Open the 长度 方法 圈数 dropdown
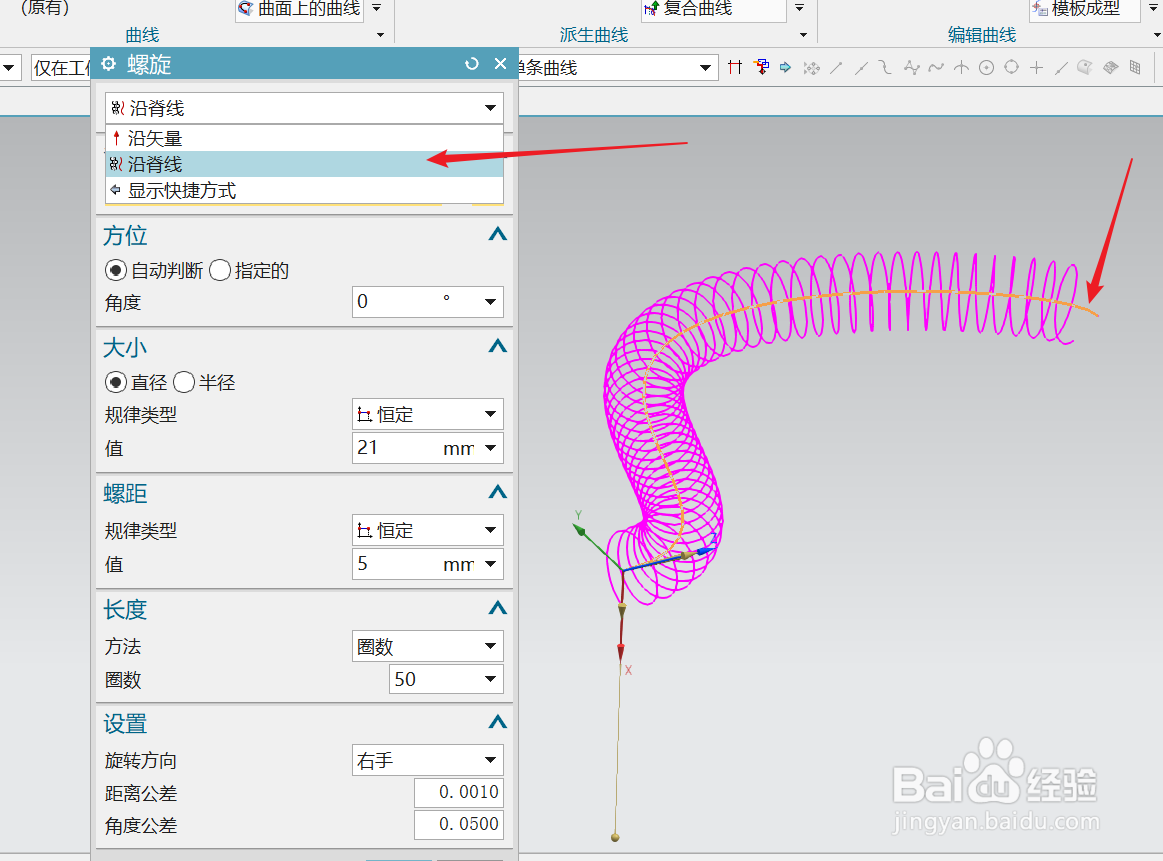 pyautogui.click(x=428, y=647)
